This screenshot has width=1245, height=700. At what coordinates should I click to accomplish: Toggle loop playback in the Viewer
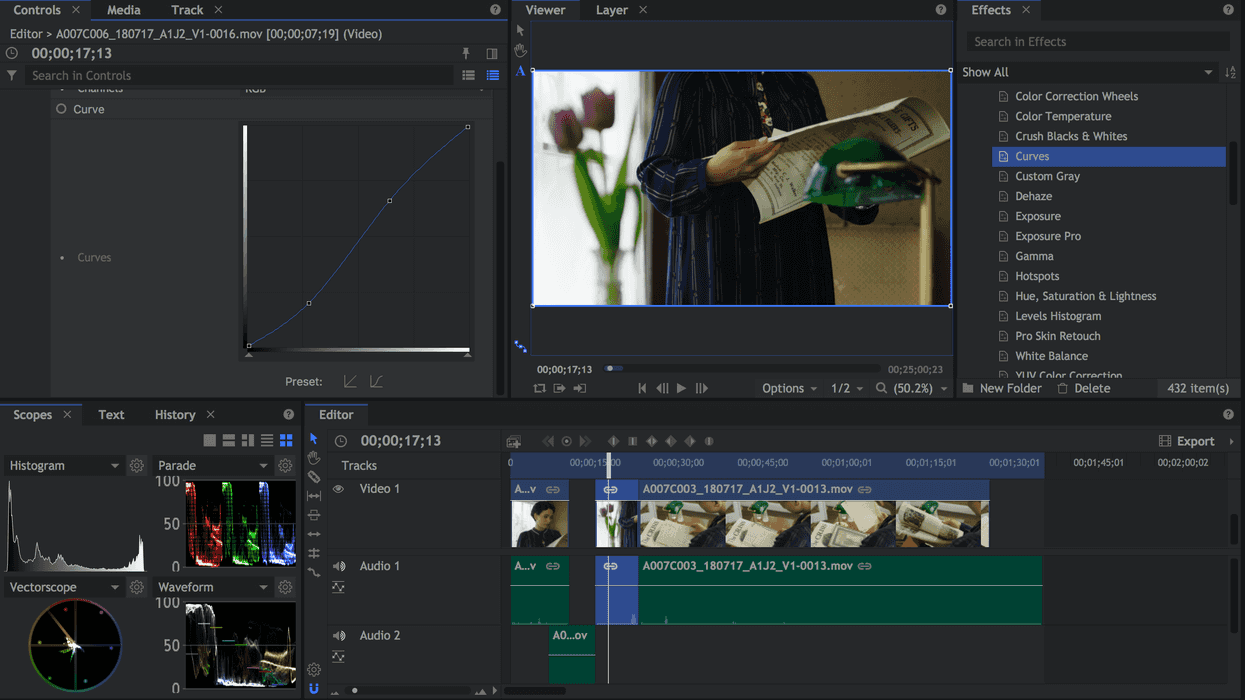[540, 388]
